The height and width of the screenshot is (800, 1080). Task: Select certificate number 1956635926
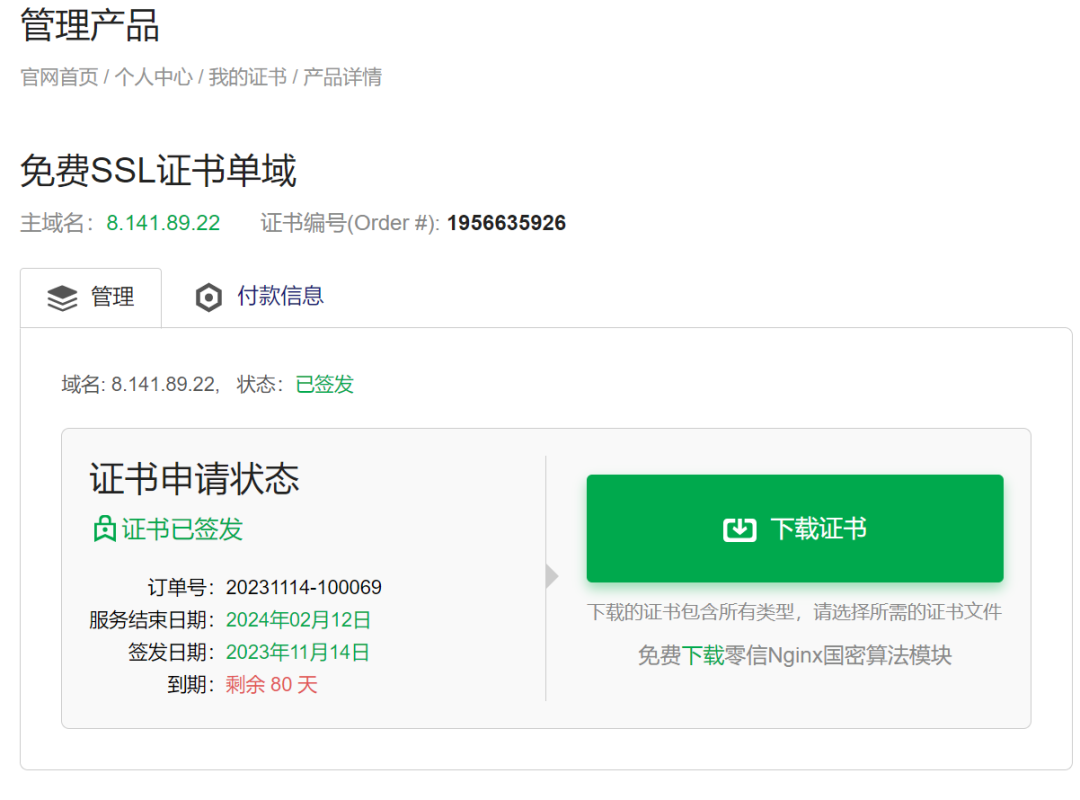pyautogui.click(x=506, y=223)
